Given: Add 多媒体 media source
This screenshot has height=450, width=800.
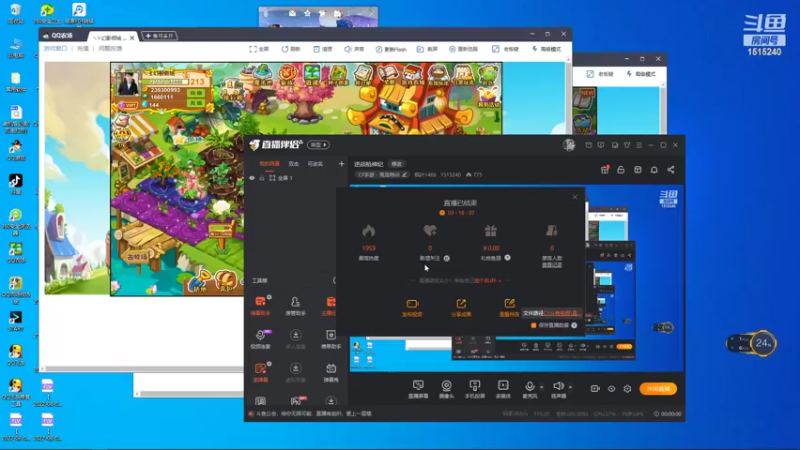Looking at the screenshot, I should click(x=503, y=389).
